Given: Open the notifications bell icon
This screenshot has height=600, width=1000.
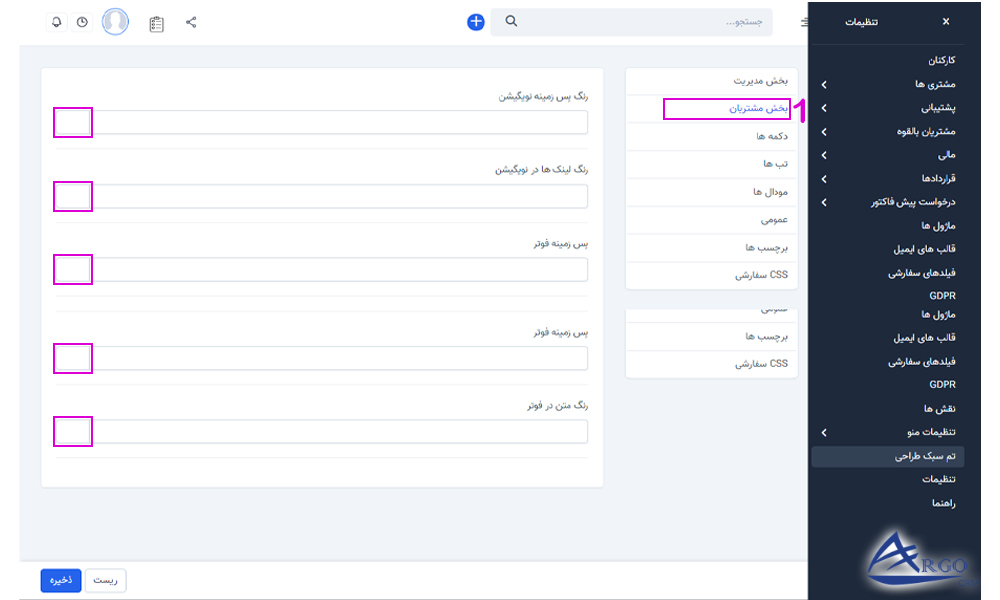Looking at the screenshot, I should [57, 21].
